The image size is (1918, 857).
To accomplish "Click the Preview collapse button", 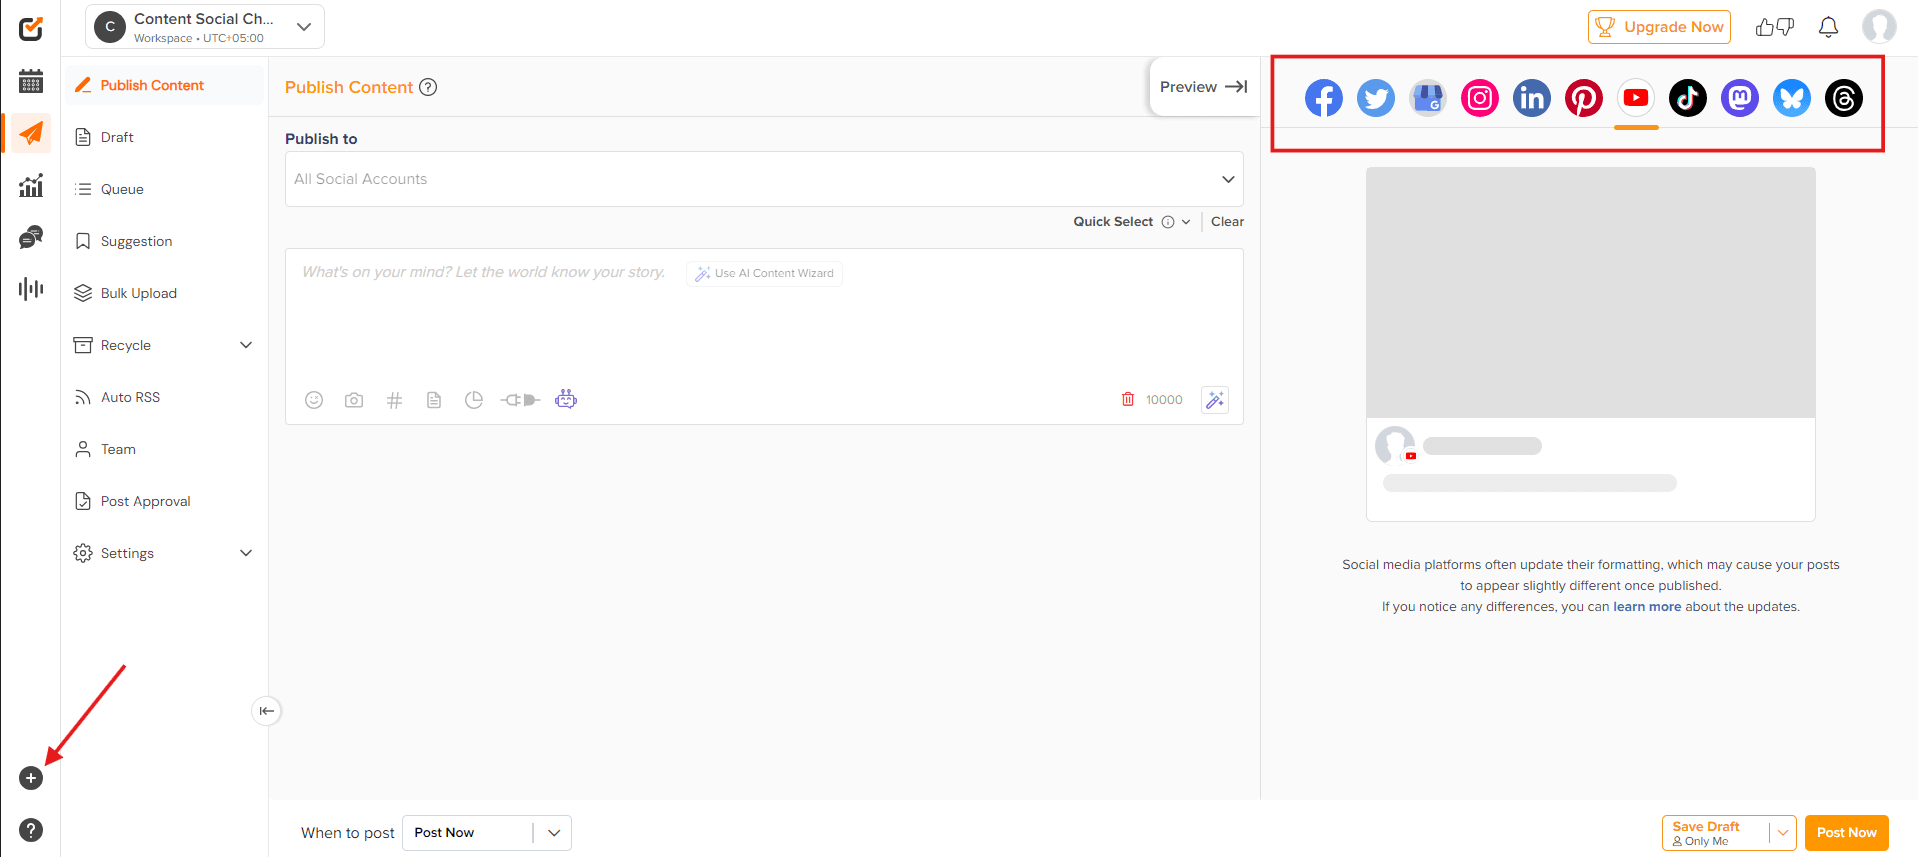I will point(1204,87).
